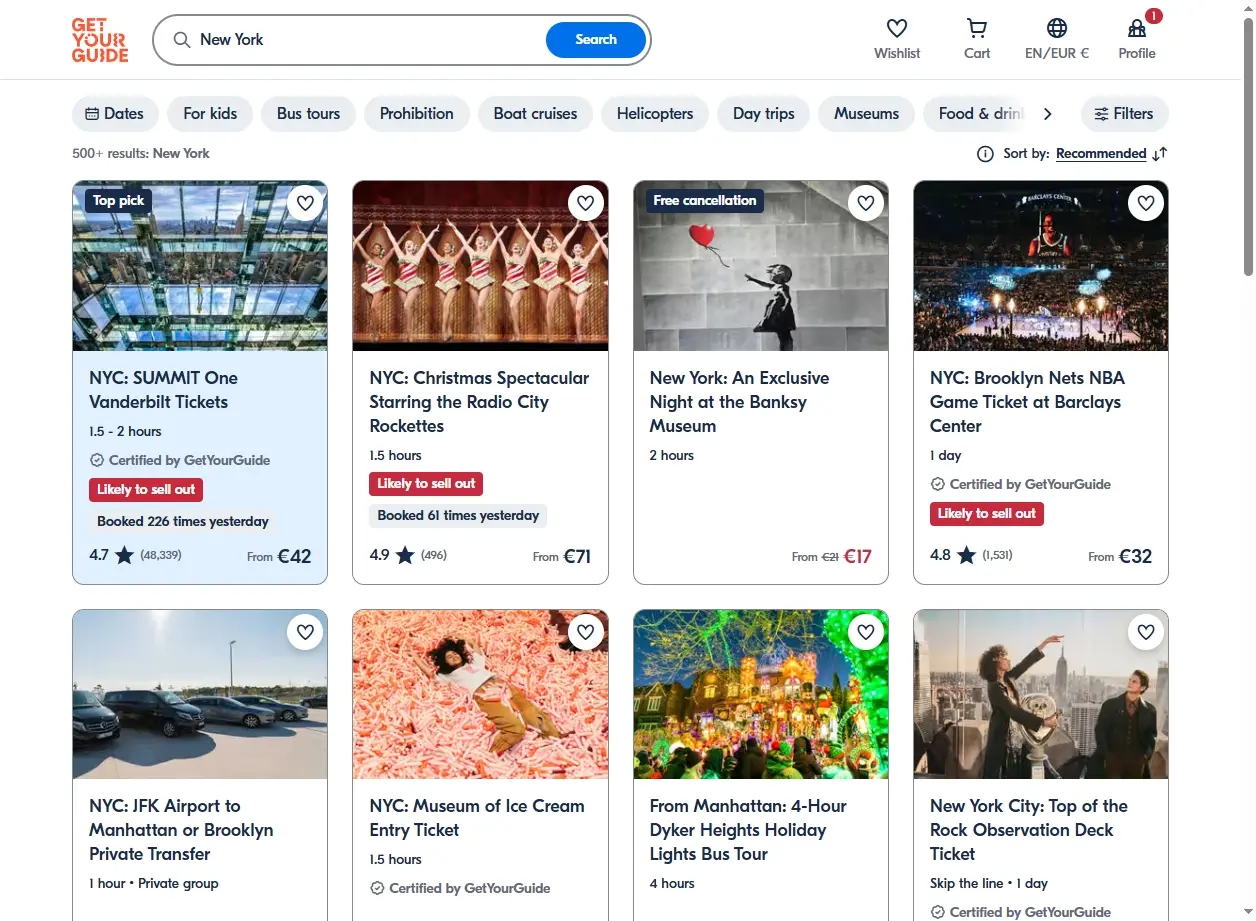Image resolution: width=1256 pixels, height=921 pixels.
Task: Click '500+ results: New York' text
Action: (x=141, y=154)
